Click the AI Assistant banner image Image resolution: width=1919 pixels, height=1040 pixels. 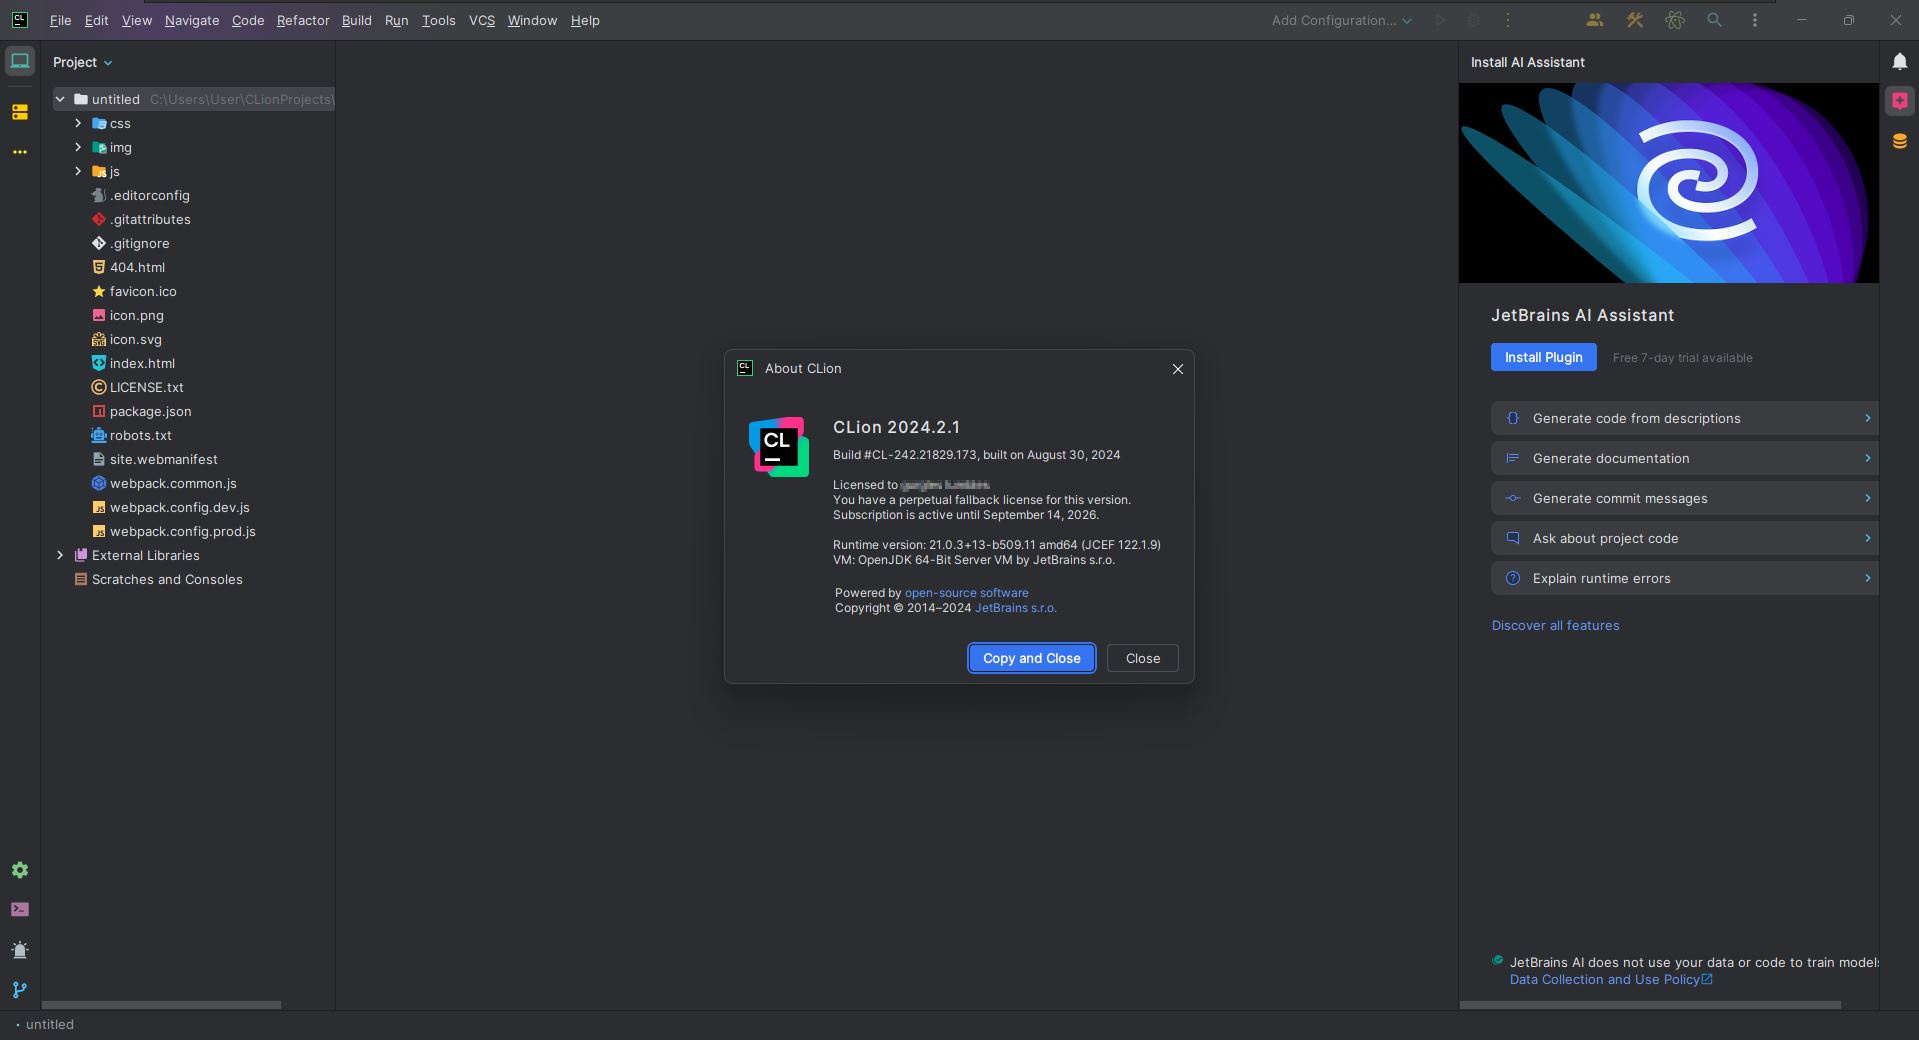point(1669,183)
